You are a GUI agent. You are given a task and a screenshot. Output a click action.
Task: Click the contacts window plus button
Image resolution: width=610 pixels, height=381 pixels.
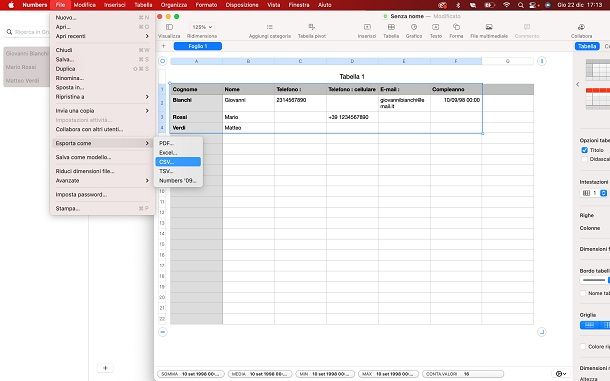105,368
